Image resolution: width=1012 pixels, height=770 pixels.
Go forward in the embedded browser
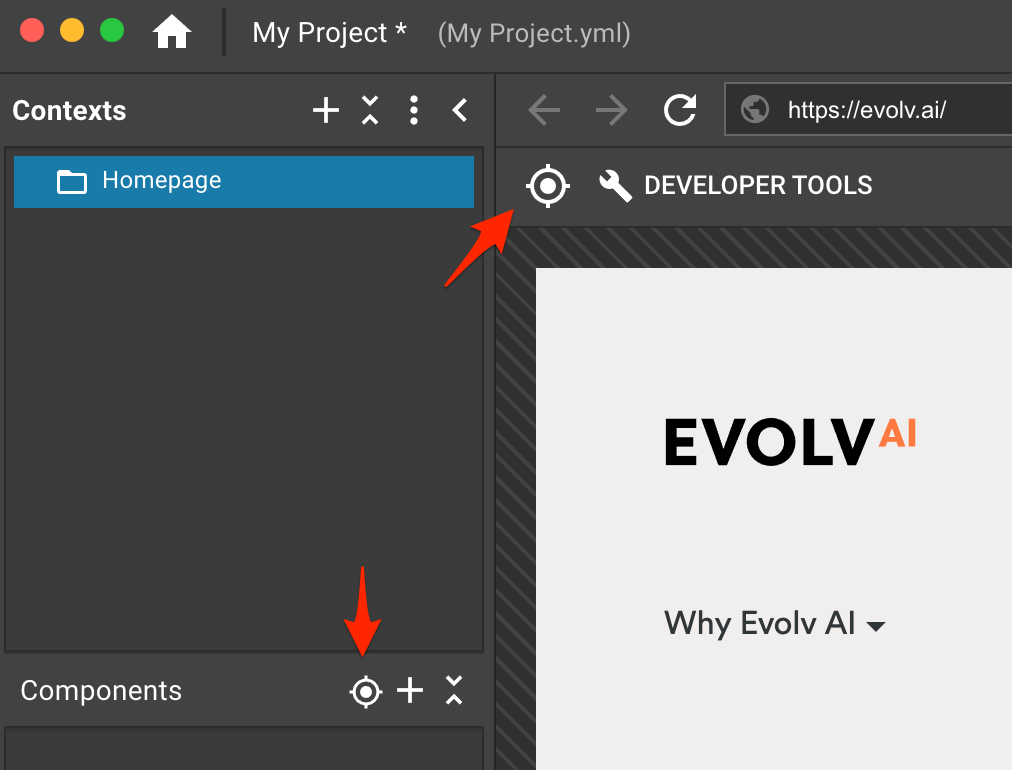[x=611, y=110]
